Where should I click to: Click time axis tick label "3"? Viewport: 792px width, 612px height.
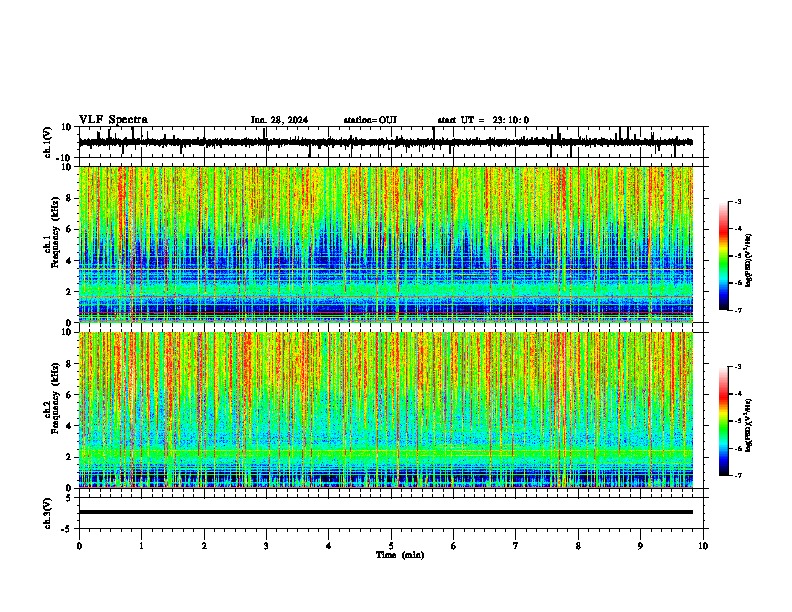coord(266,546)
